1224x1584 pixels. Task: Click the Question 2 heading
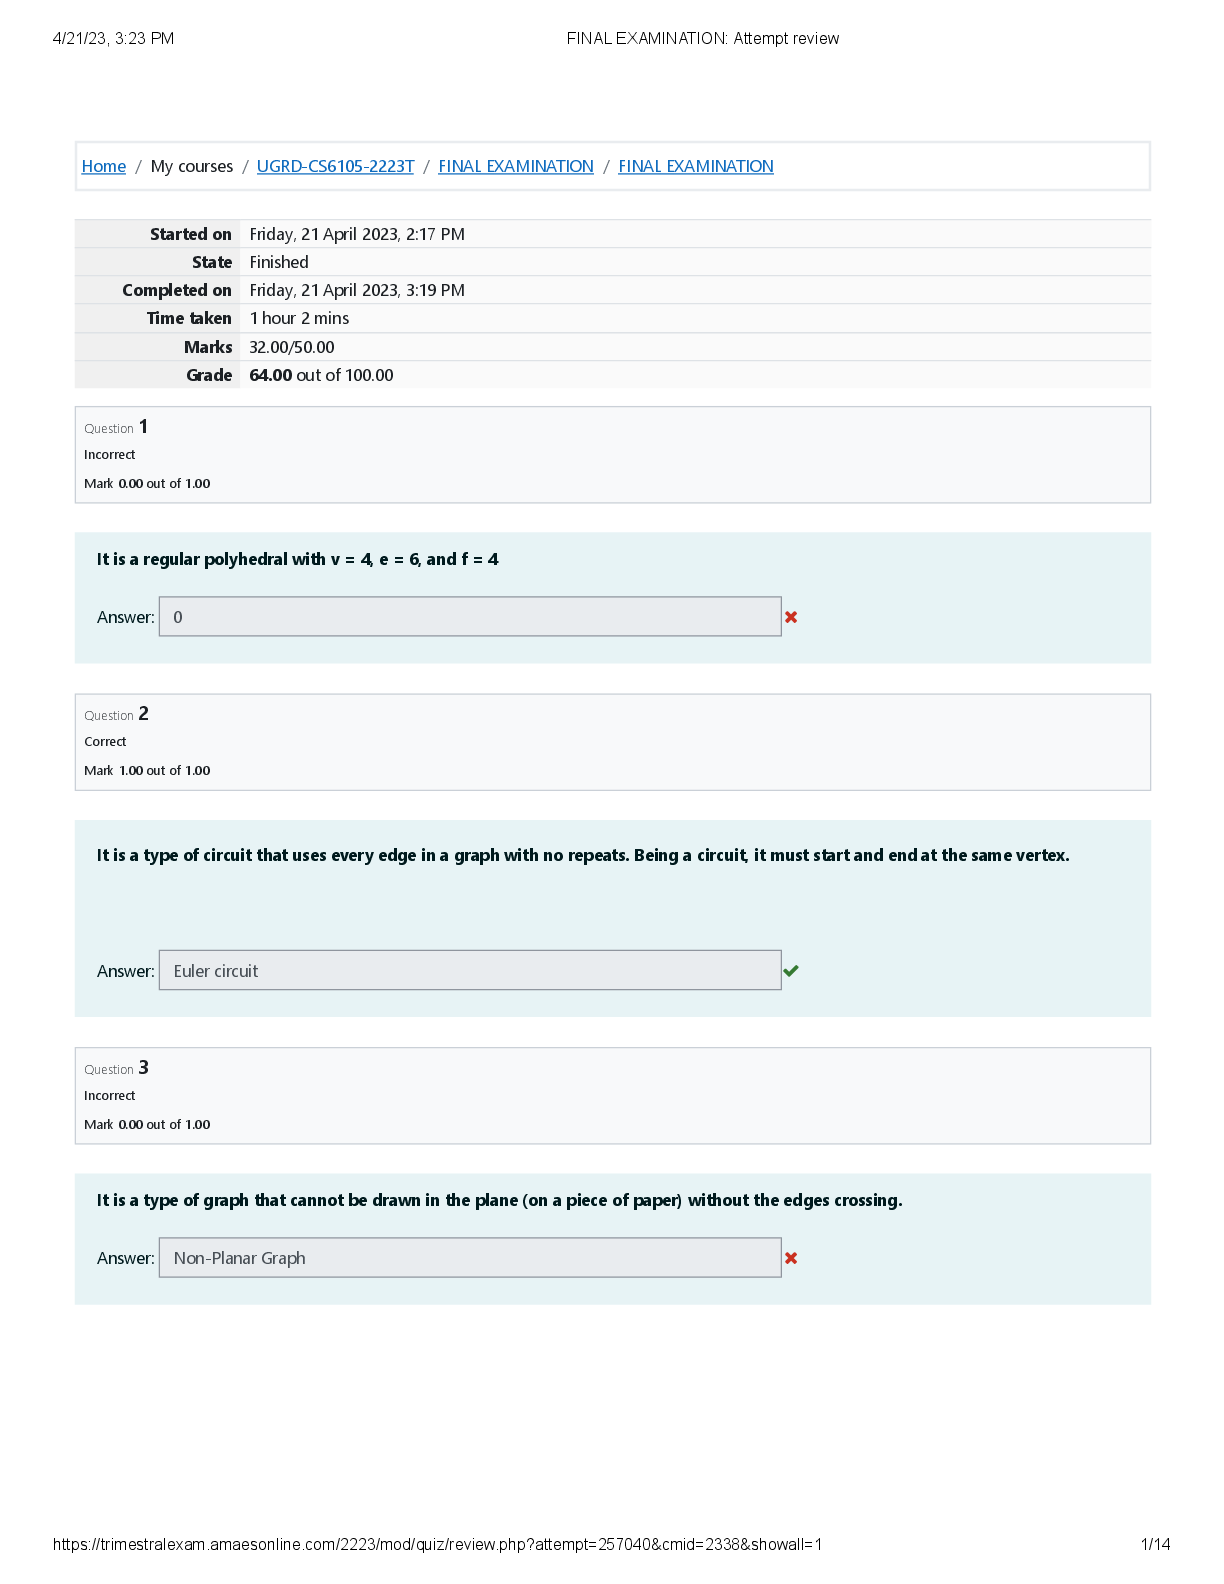click(116, 714)
